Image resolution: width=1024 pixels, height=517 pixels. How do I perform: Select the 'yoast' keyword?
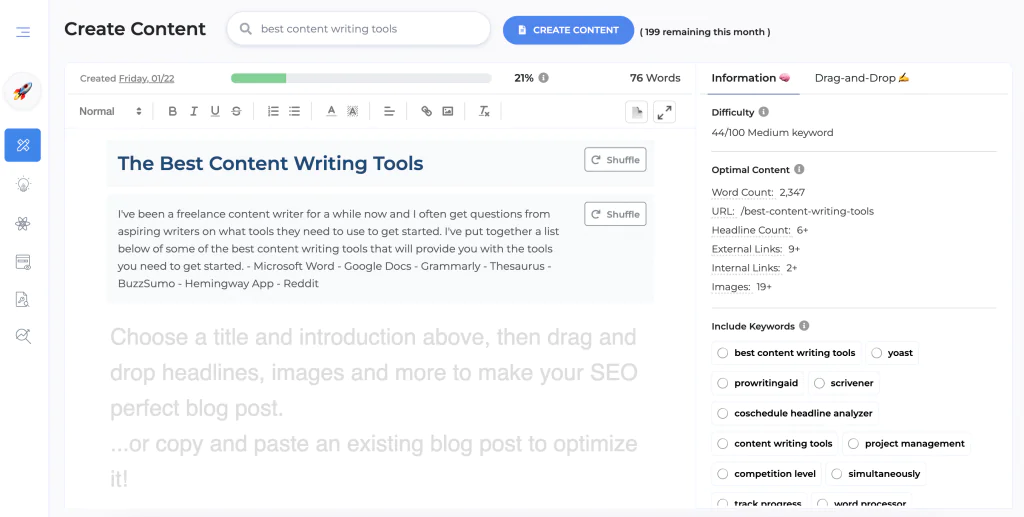point(892,352)
